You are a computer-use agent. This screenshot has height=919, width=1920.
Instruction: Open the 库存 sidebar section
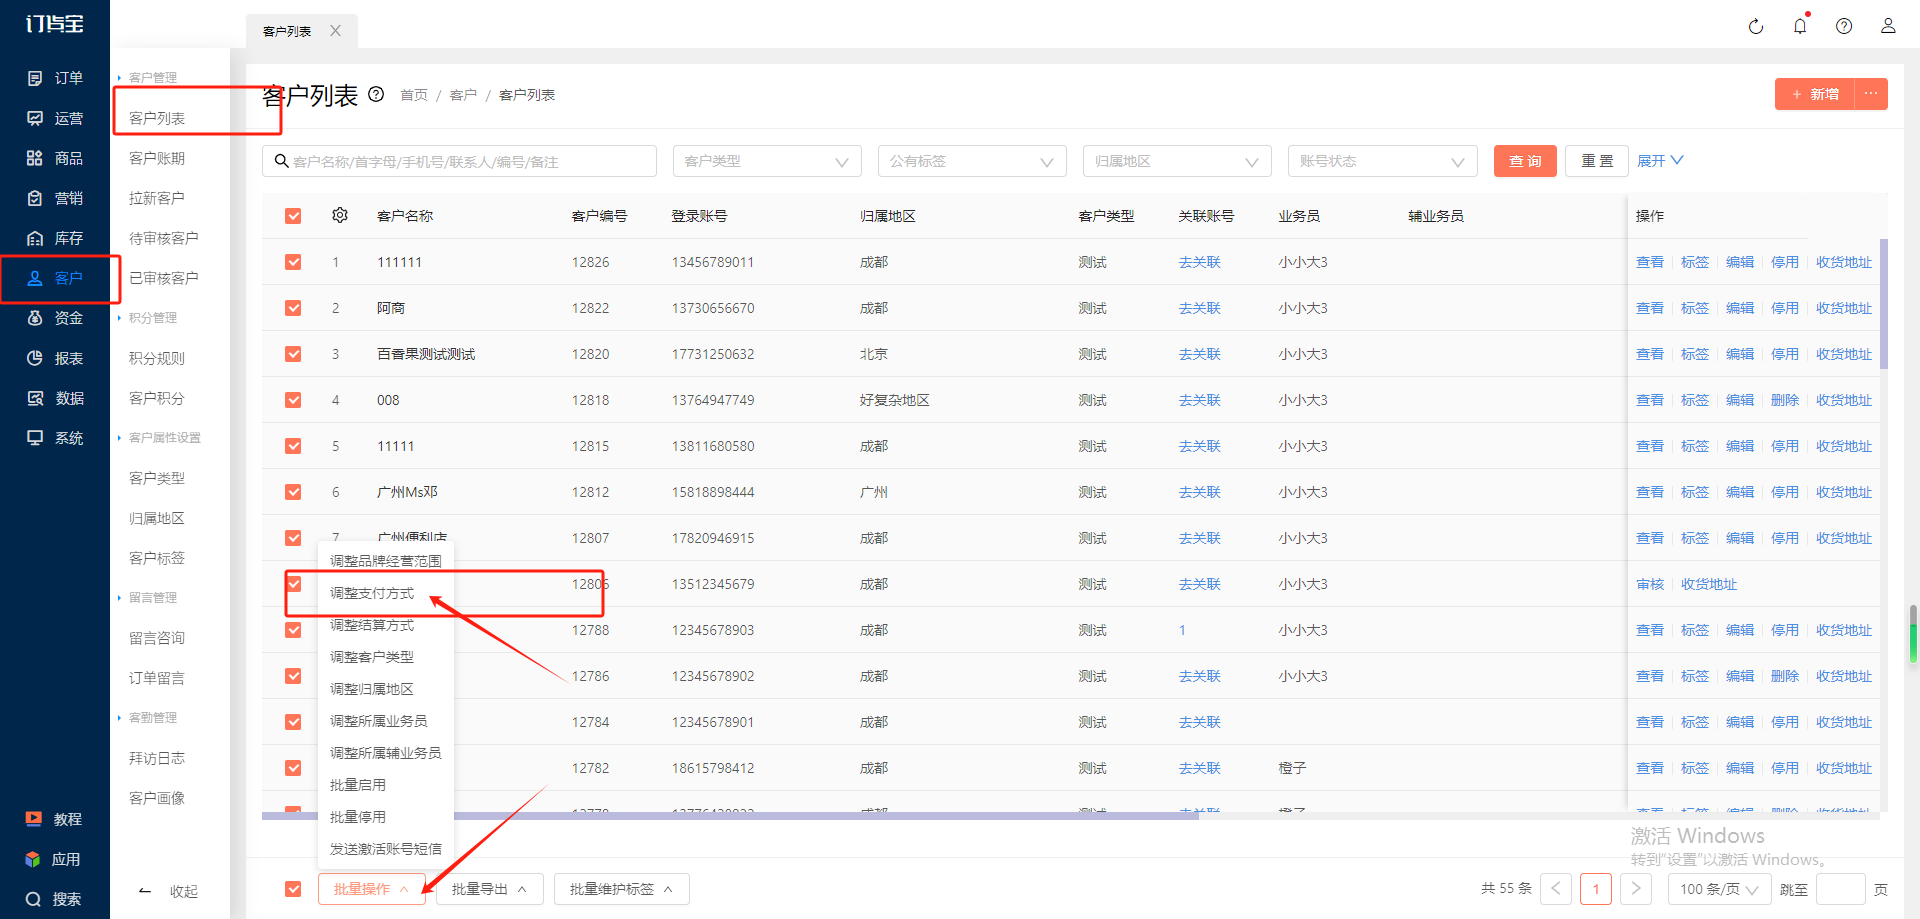coord(55,238)
